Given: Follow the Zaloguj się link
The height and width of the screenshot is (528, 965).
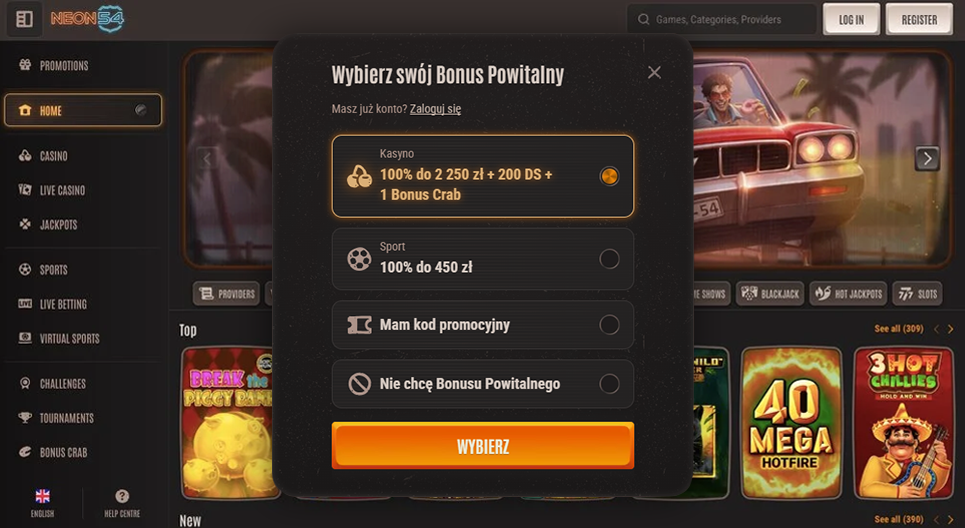Looking at the screenshot, I should click(x=435, y=109).
